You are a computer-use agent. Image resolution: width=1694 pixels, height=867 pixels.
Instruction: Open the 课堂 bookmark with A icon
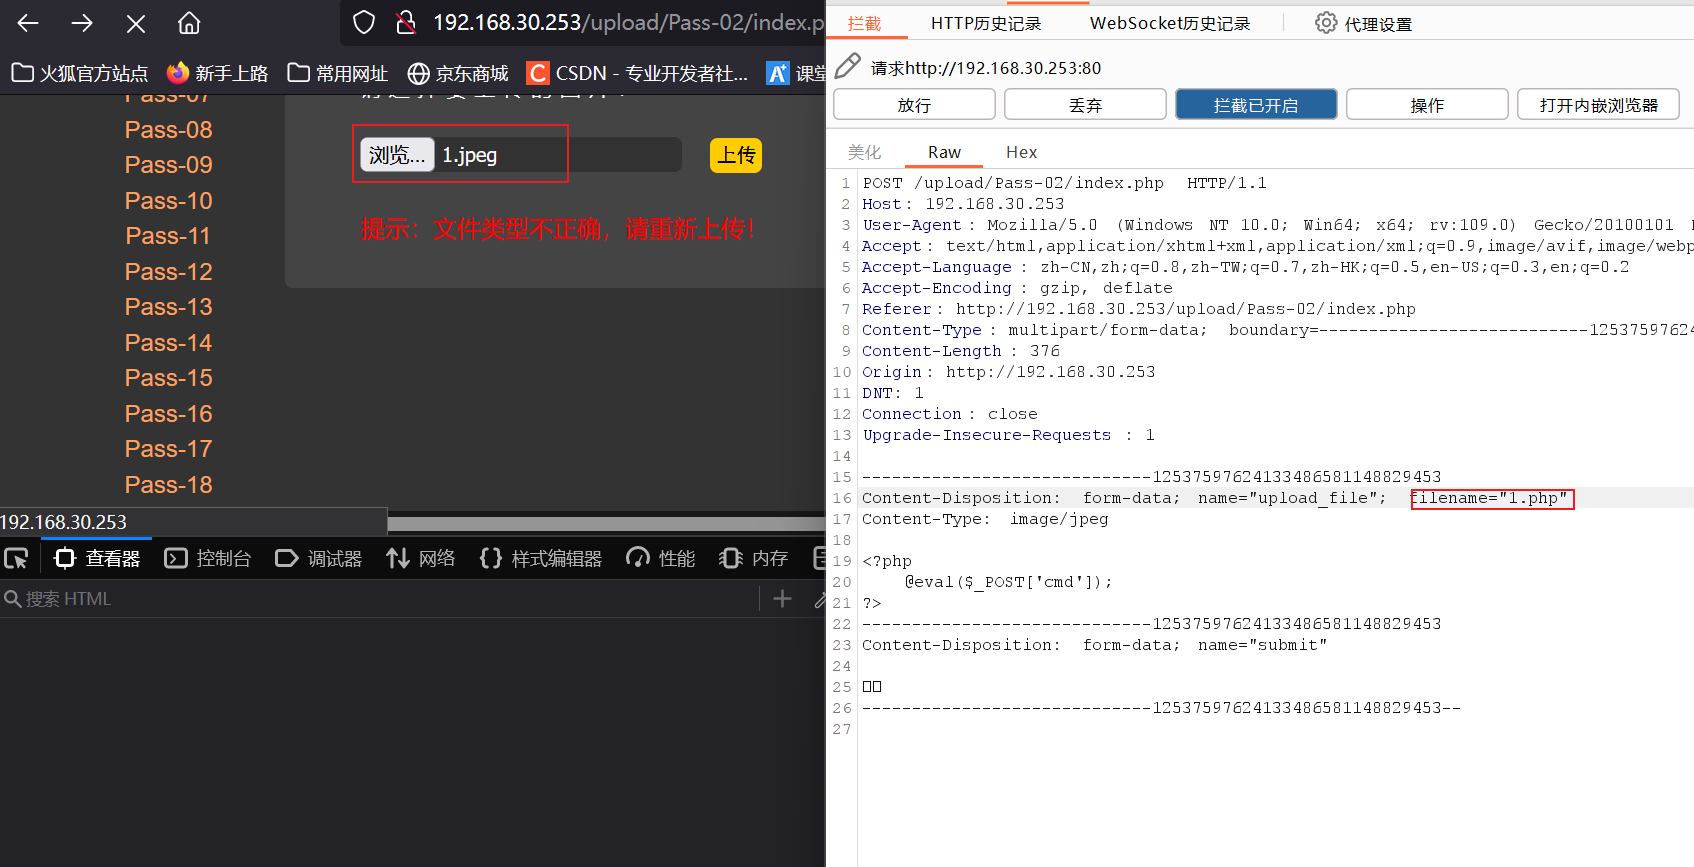tap(796, 73)
